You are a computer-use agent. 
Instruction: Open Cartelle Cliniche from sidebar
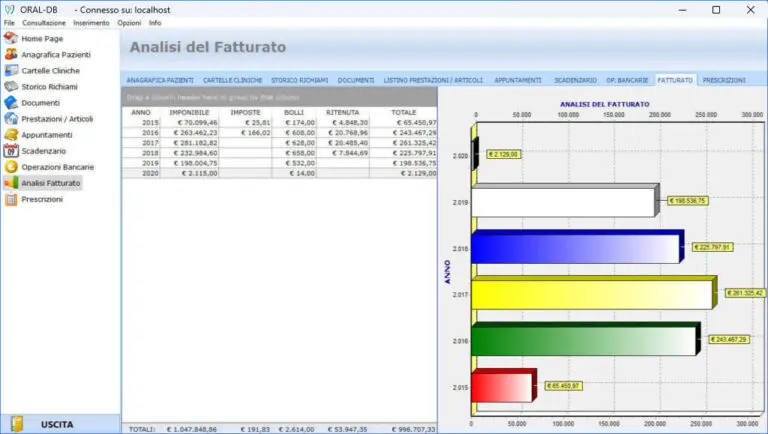pos(50,71)
